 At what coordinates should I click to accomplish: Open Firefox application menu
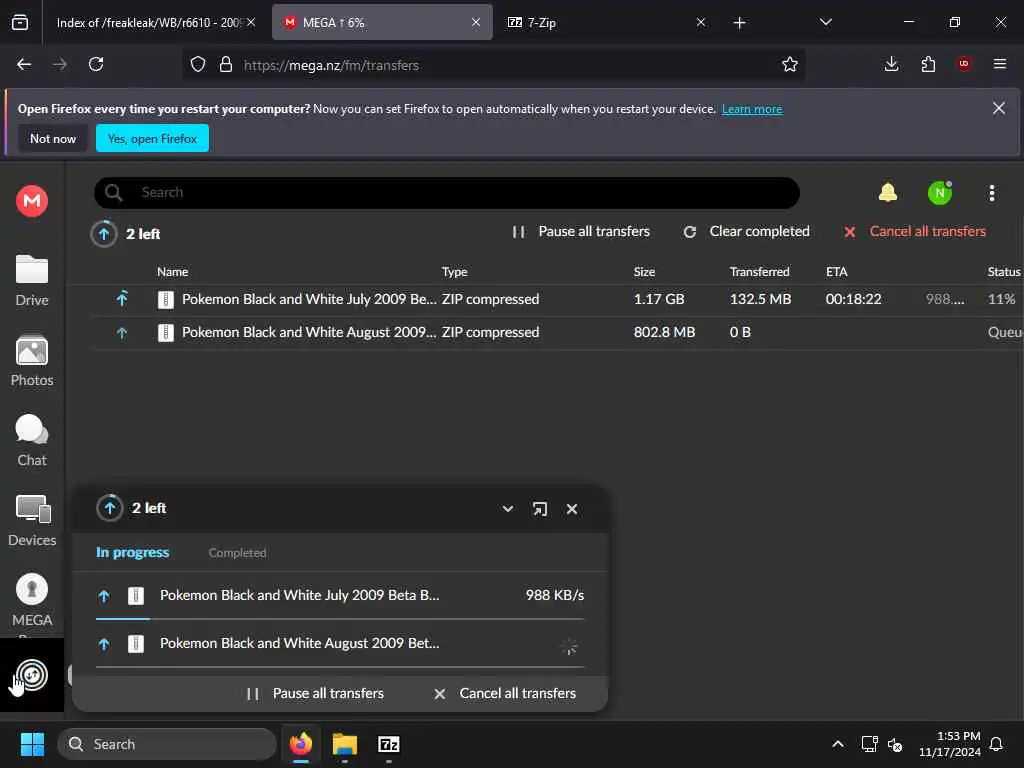tap(999, 64)
